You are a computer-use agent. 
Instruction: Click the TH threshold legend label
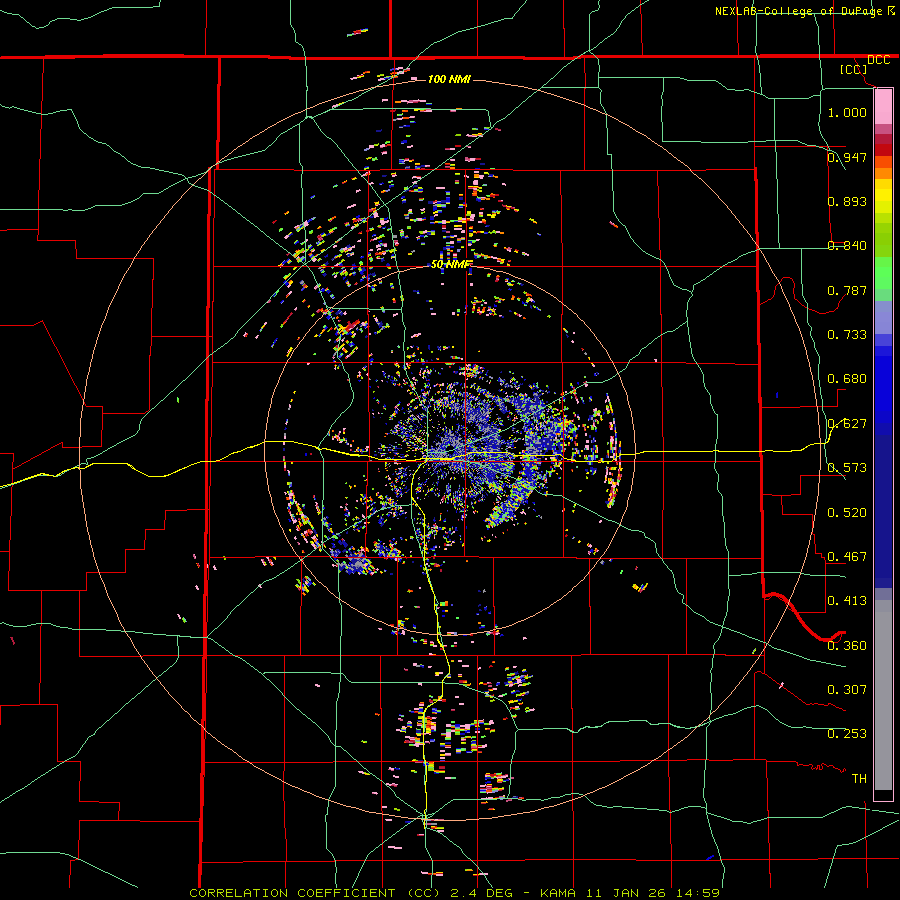pos(859,778)
